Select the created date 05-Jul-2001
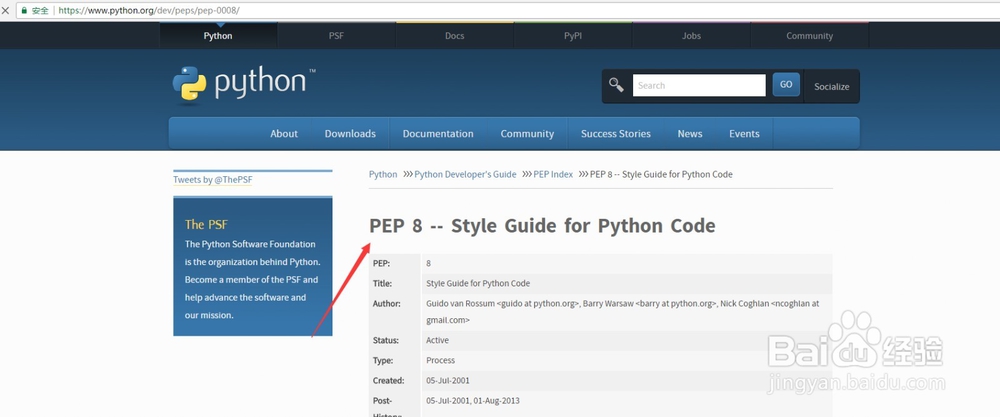Image resolution: width=1000 pixels, height=417 pixels. point(448,381)
